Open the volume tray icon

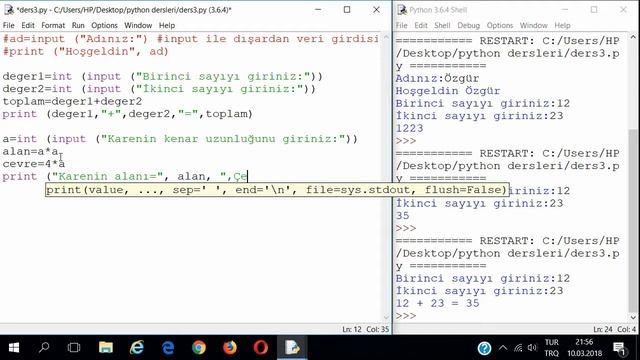coord(532,348)
